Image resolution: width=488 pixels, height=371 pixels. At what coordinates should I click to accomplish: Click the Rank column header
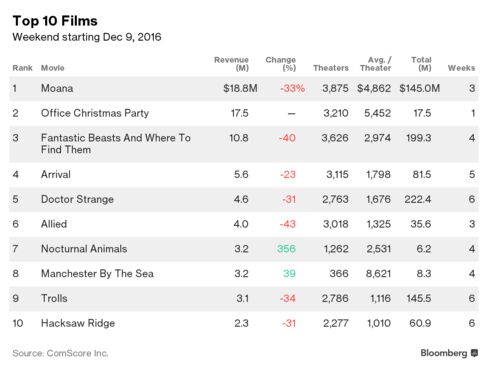click(x=22, y=68)
